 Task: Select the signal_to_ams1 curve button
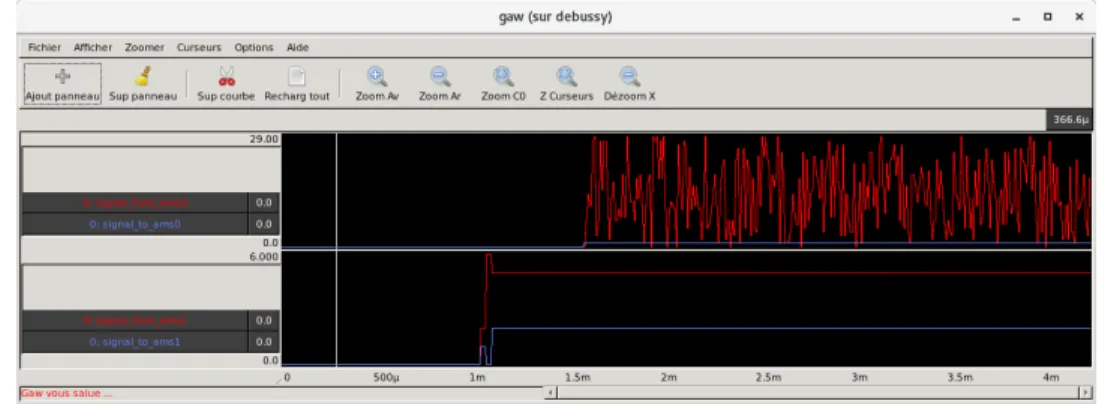coord(135,341)
